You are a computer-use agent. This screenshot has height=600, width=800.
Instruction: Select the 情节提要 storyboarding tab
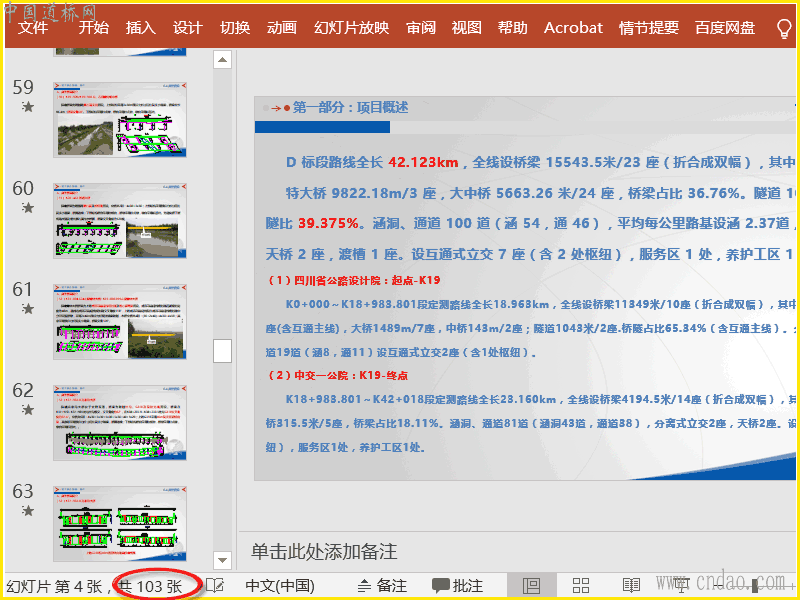649,28
